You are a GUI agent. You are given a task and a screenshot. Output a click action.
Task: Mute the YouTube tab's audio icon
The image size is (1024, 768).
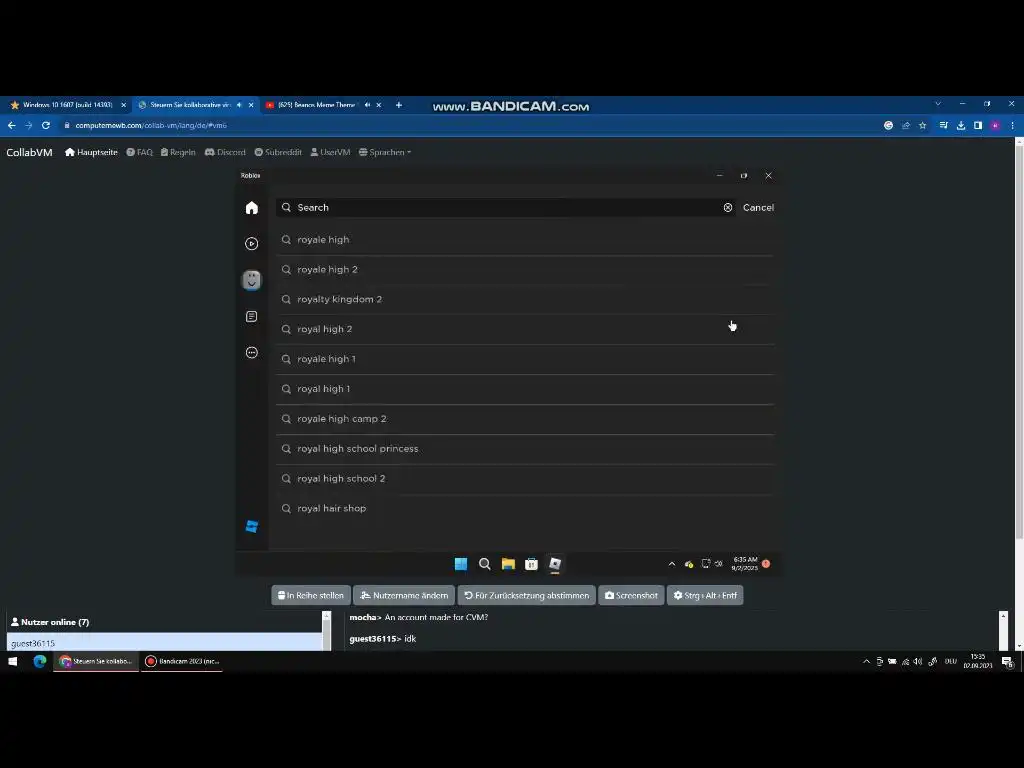tap(367, 105)
